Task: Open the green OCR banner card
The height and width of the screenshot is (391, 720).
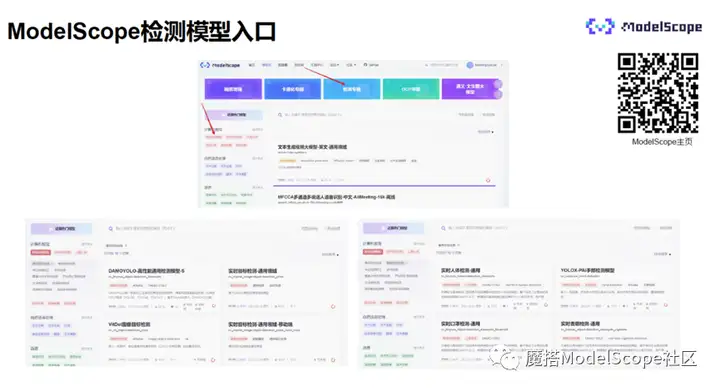Action: [x=411, y=89]
